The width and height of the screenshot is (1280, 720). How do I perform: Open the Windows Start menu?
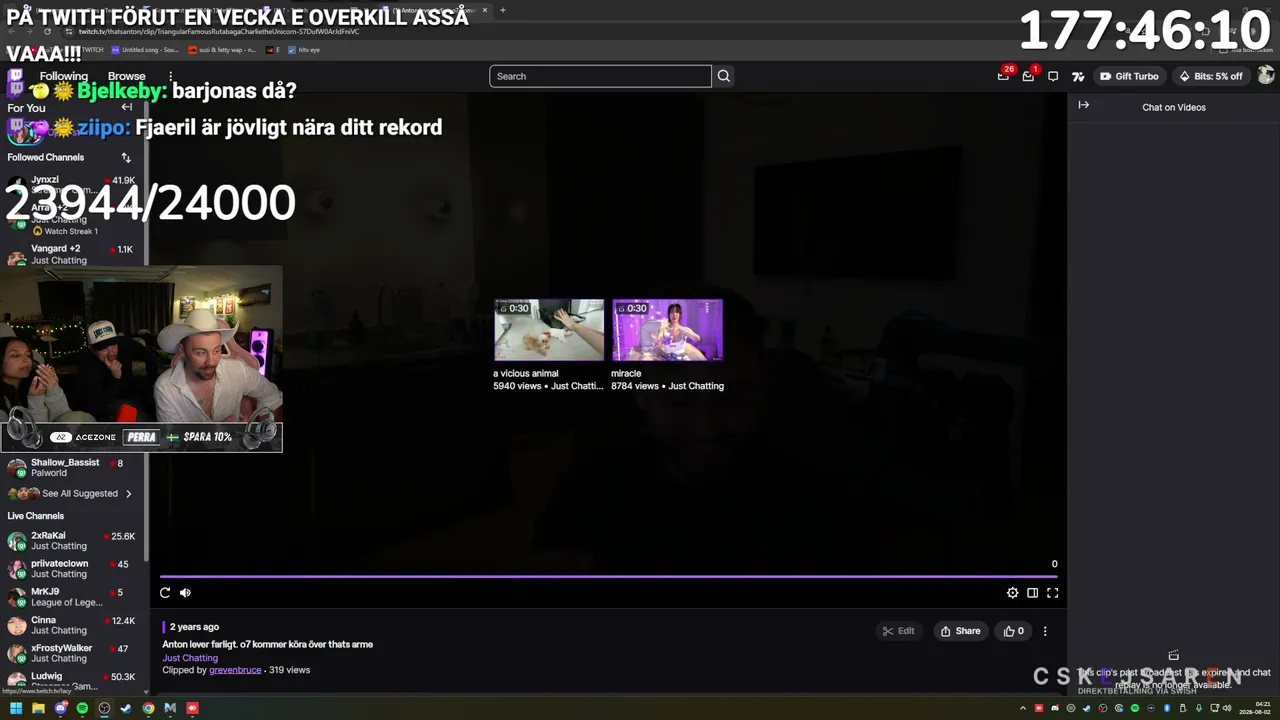click(16, 708)
